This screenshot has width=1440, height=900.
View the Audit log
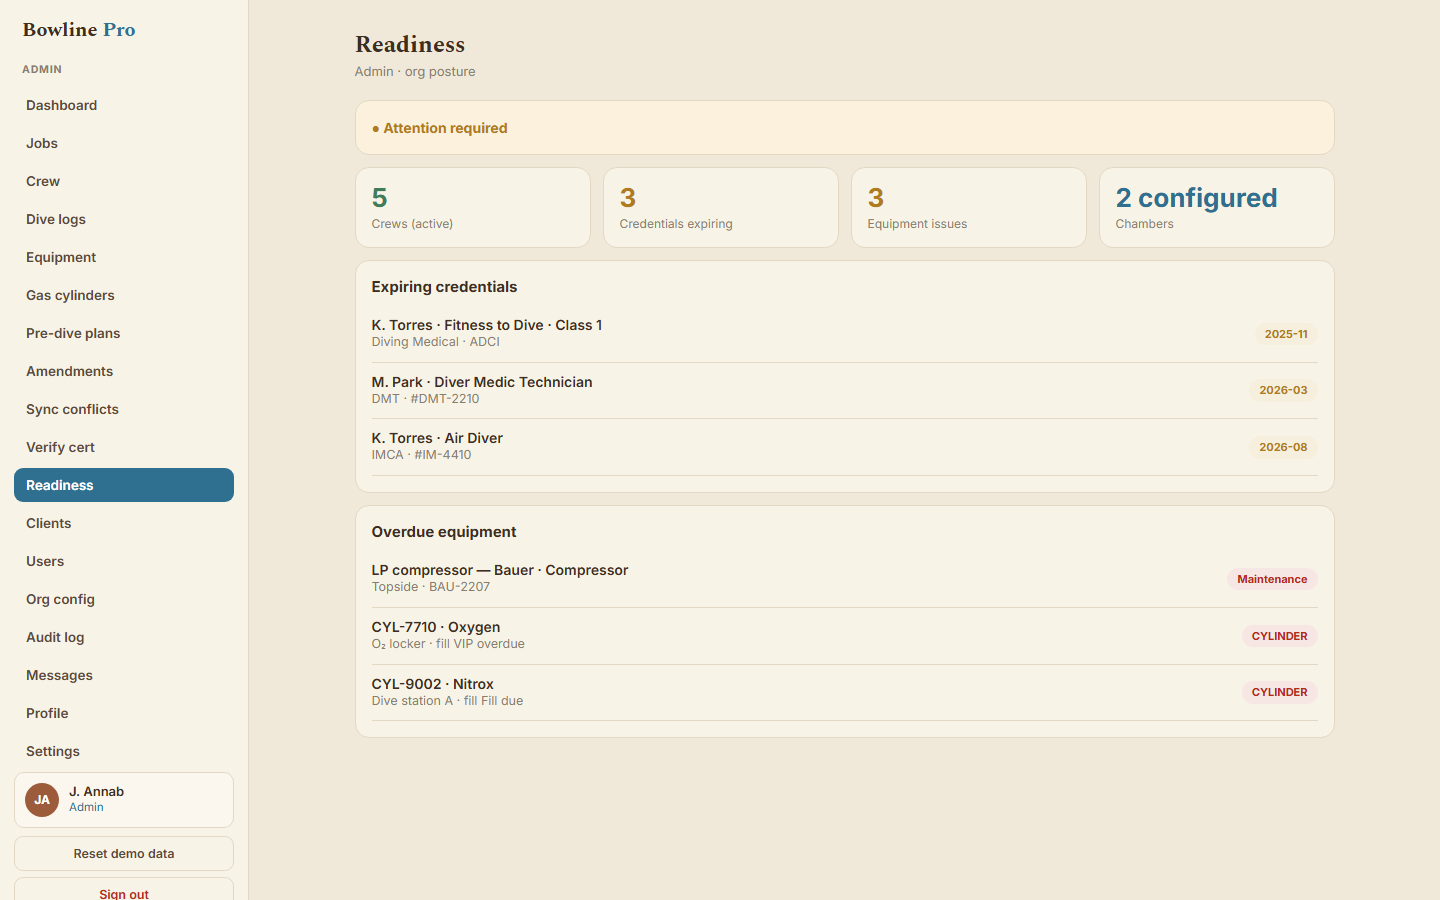[124, 637]
